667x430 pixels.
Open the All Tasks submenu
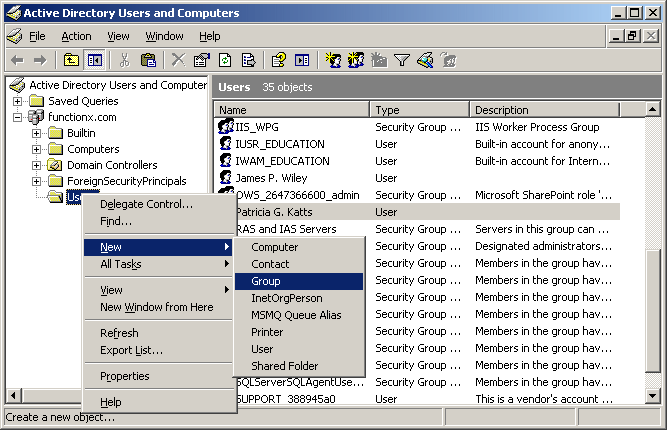[x=158, y=264]
